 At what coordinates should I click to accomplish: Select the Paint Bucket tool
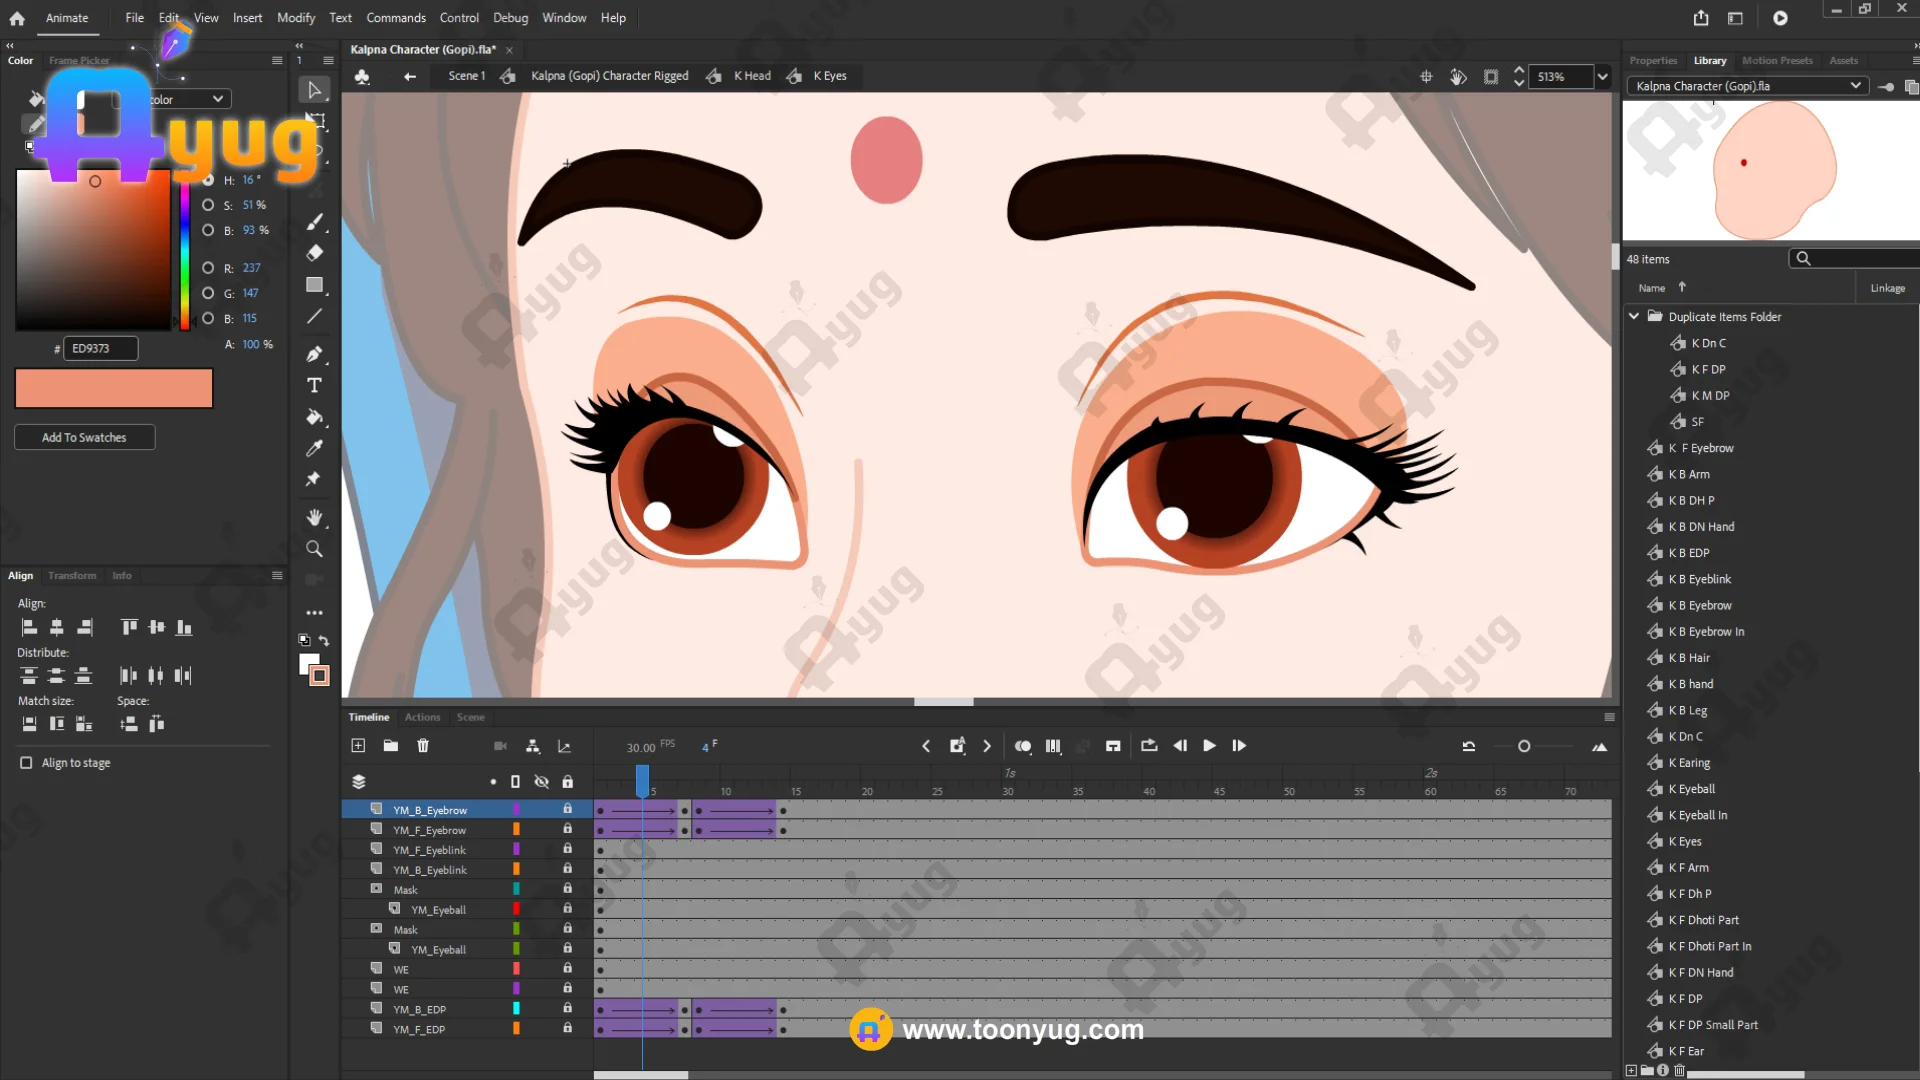click(x=314, y=417)
